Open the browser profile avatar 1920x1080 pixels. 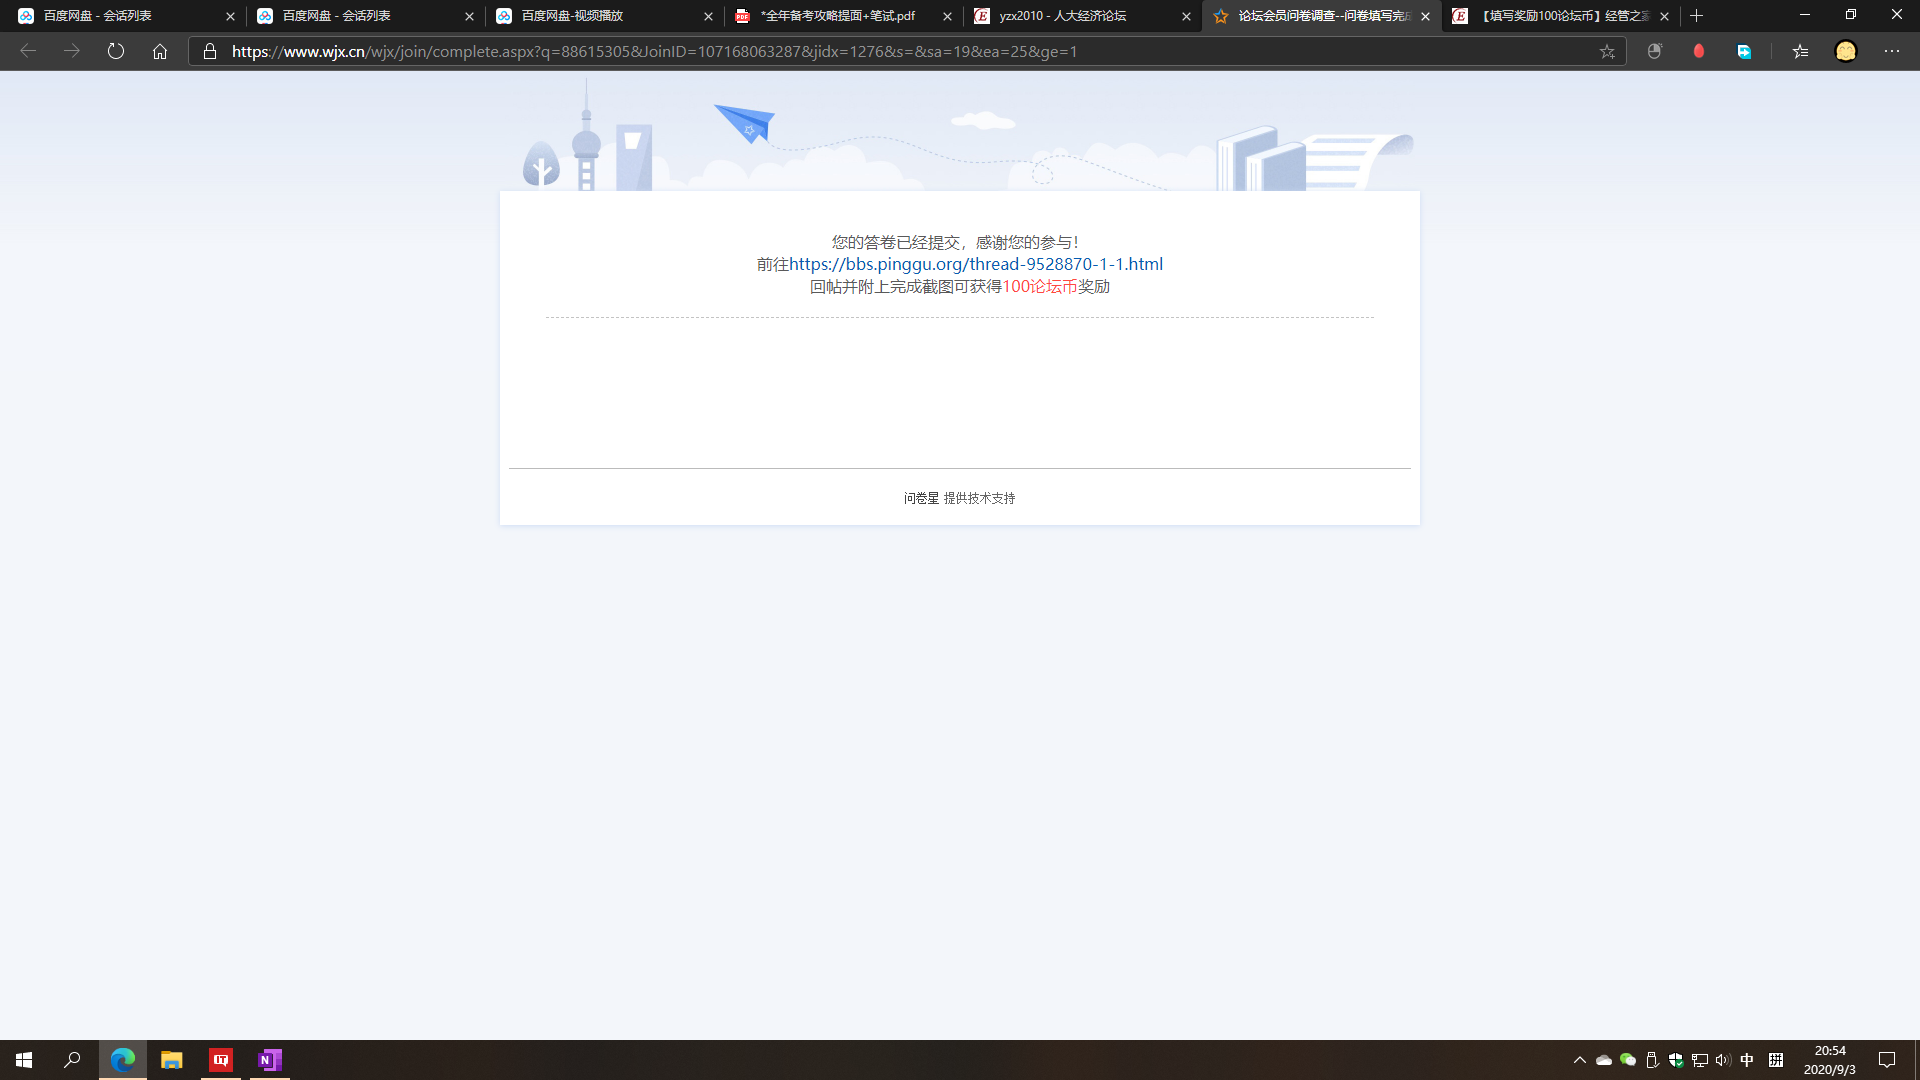(x=1846, y=51)
